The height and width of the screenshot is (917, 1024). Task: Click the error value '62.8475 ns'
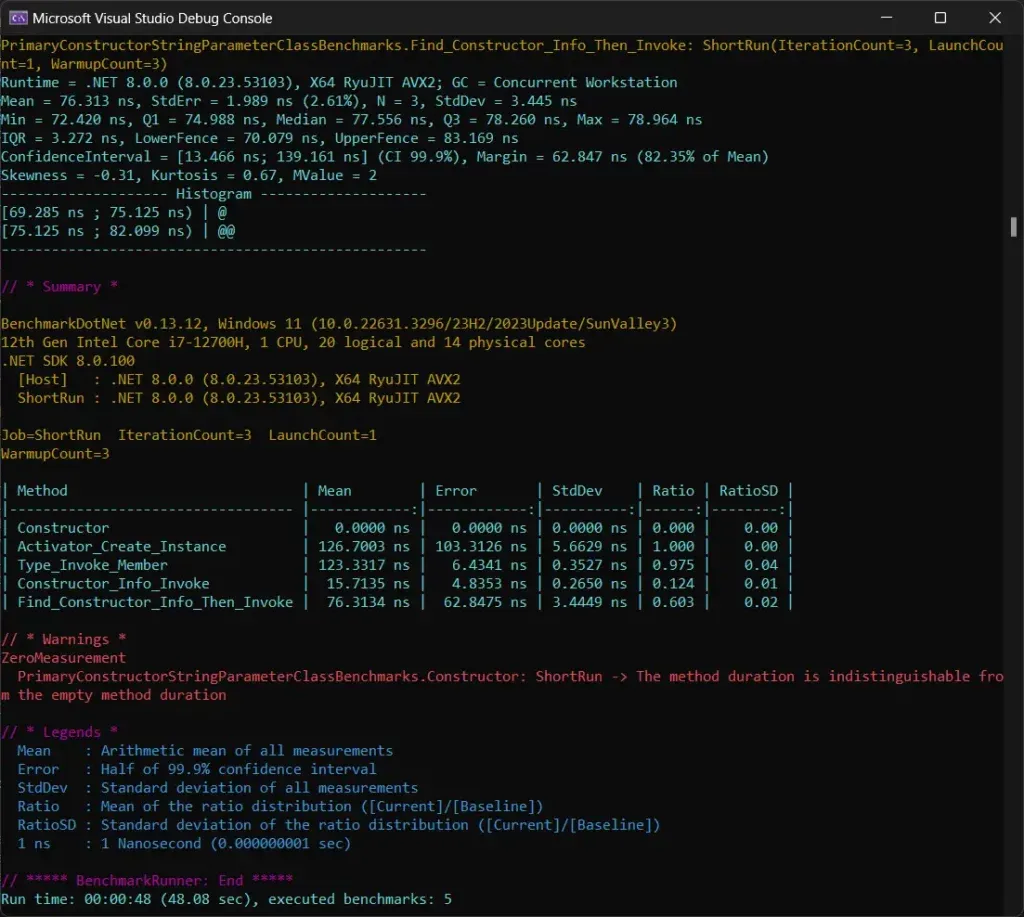point(485,602)
